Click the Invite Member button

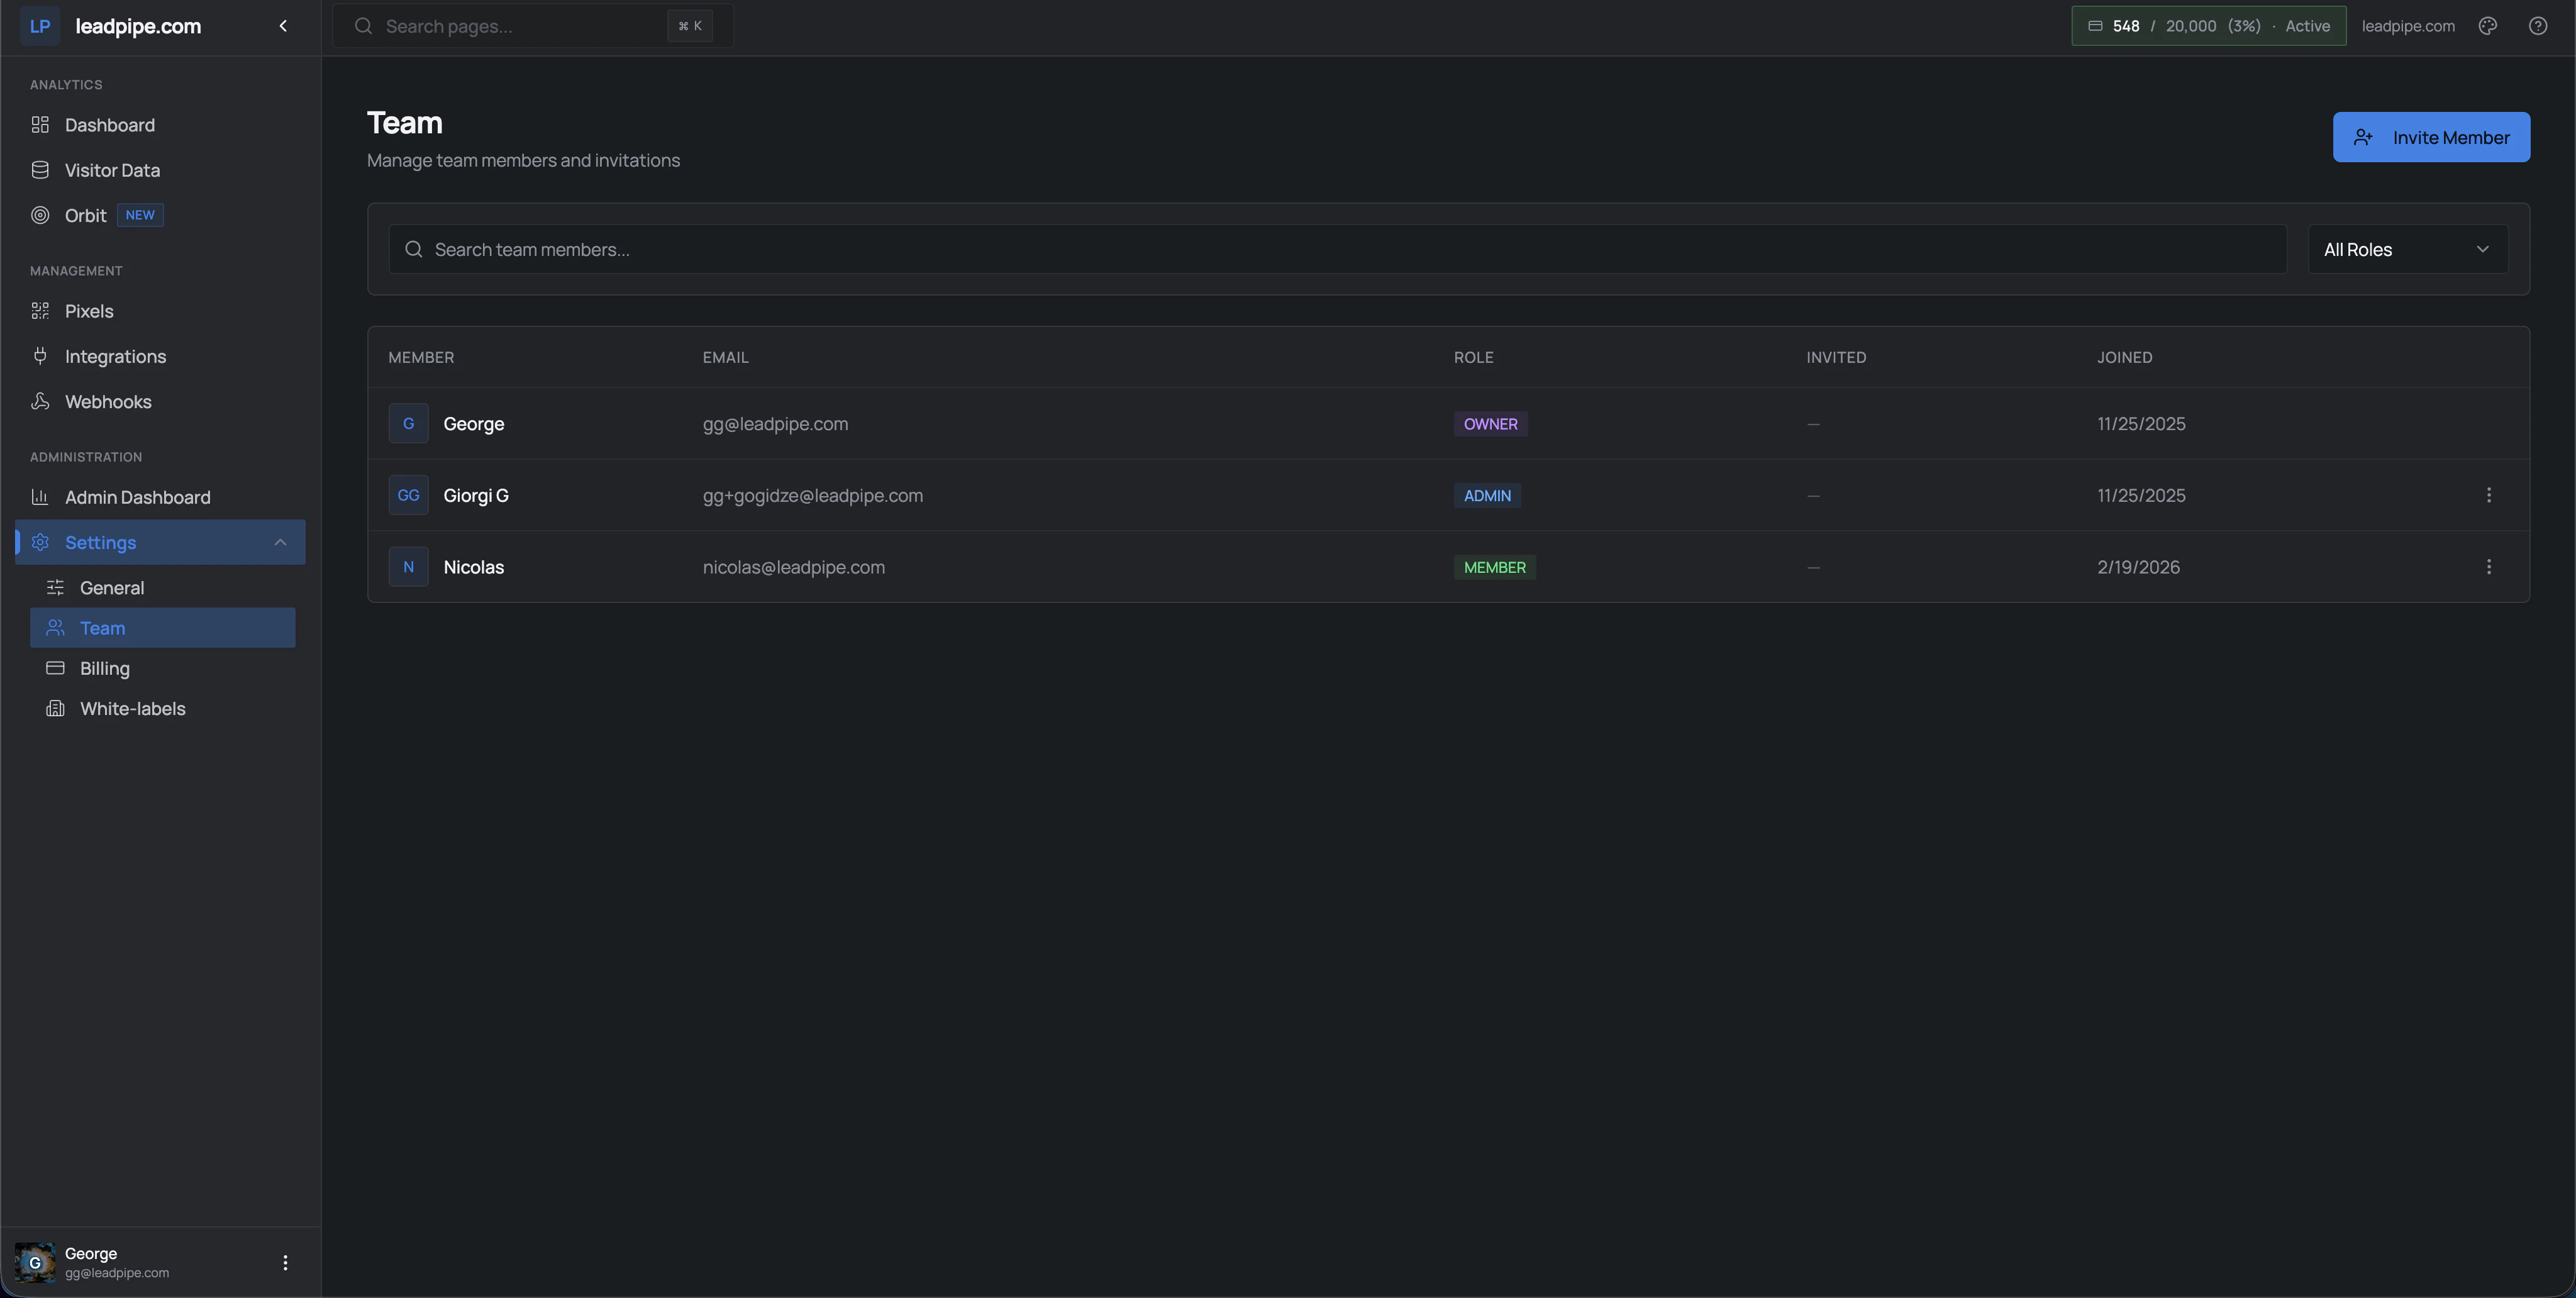2430,137
